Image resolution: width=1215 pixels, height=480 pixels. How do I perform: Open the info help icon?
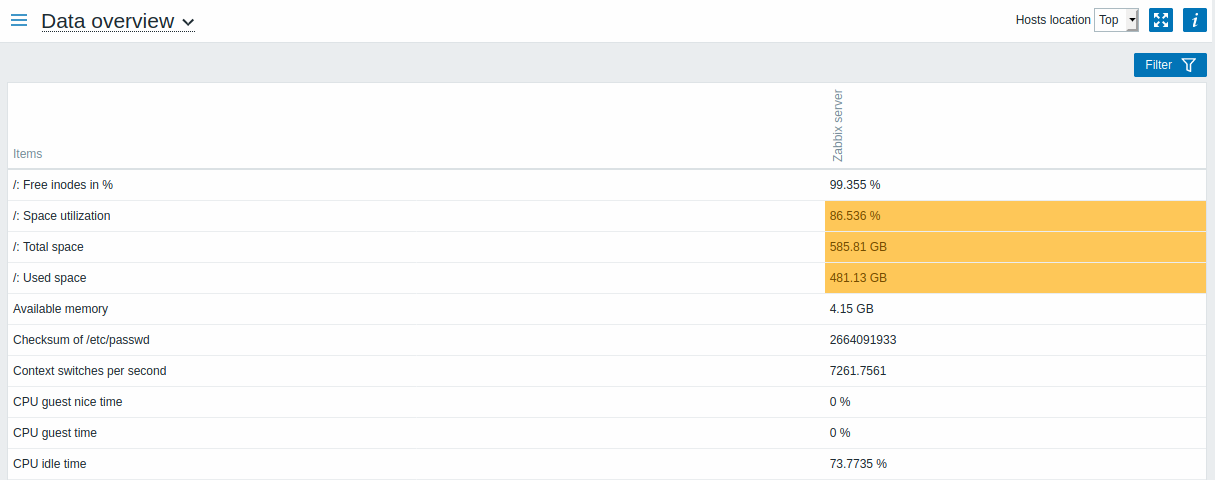[x=1194, y=20]
